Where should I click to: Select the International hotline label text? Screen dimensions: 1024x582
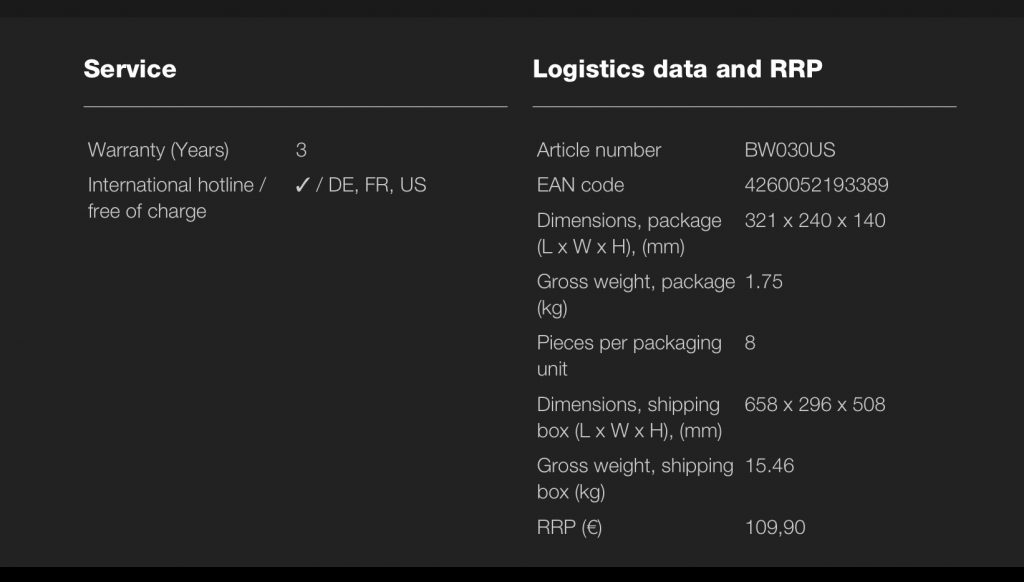click(x=176, y=198)
